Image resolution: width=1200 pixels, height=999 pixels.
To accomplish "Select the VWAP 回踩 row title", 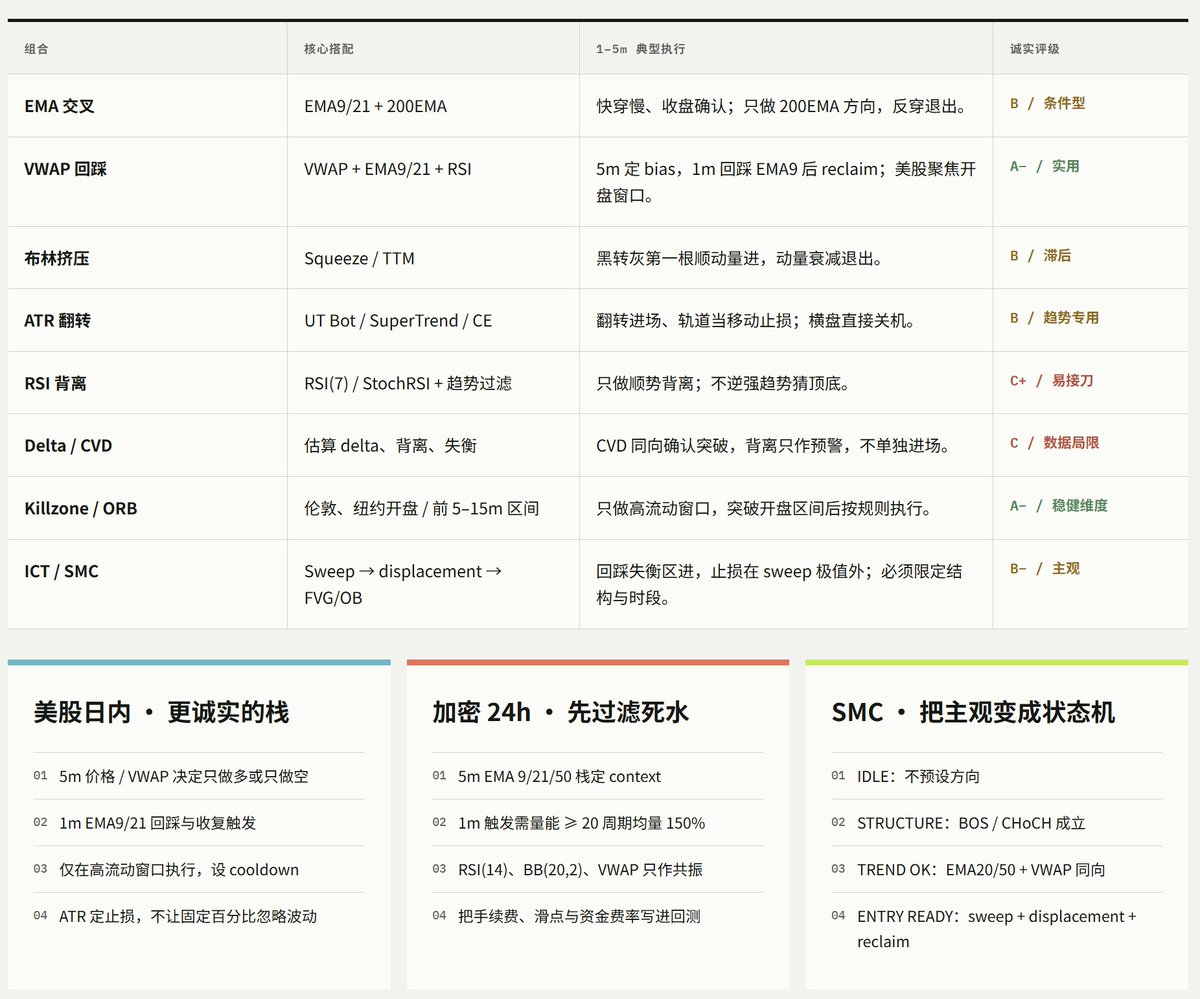I will [x=65, y=169].
